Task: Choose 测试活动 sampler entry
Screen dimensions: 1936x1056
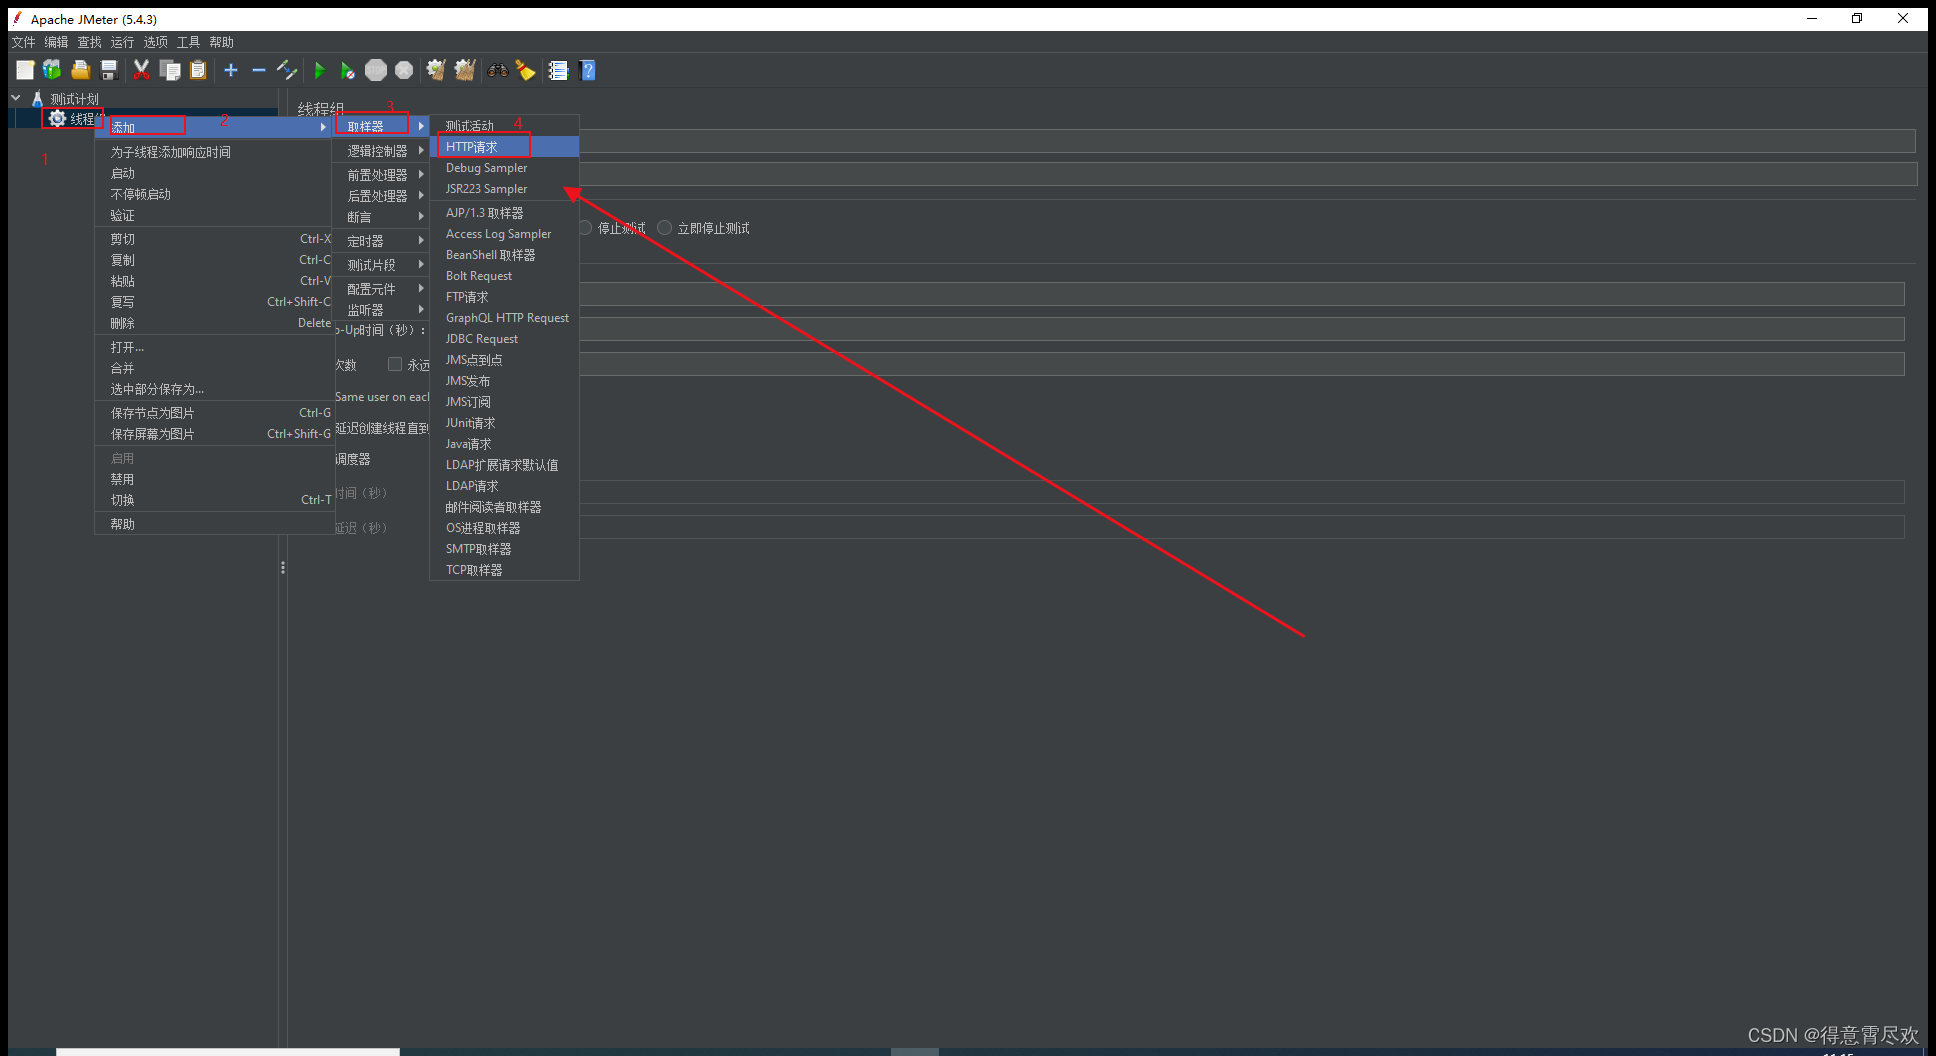Action: pyautogui.click(x=505, y=126)
